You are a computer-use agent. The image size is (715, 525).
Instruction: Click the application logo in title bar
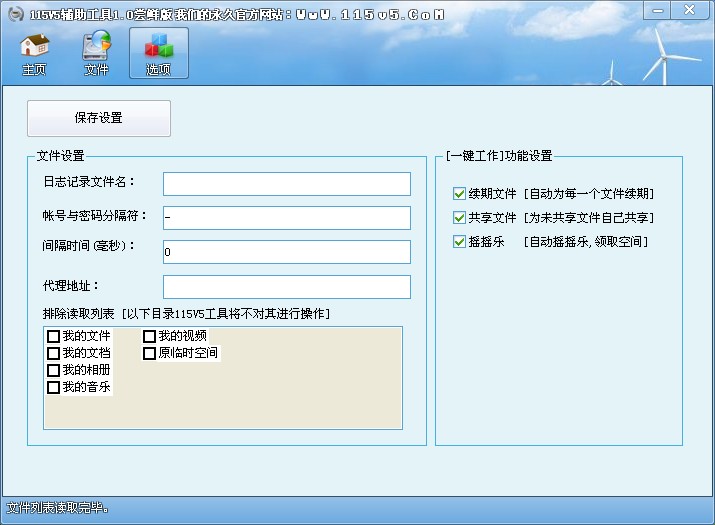click(16, 14)
